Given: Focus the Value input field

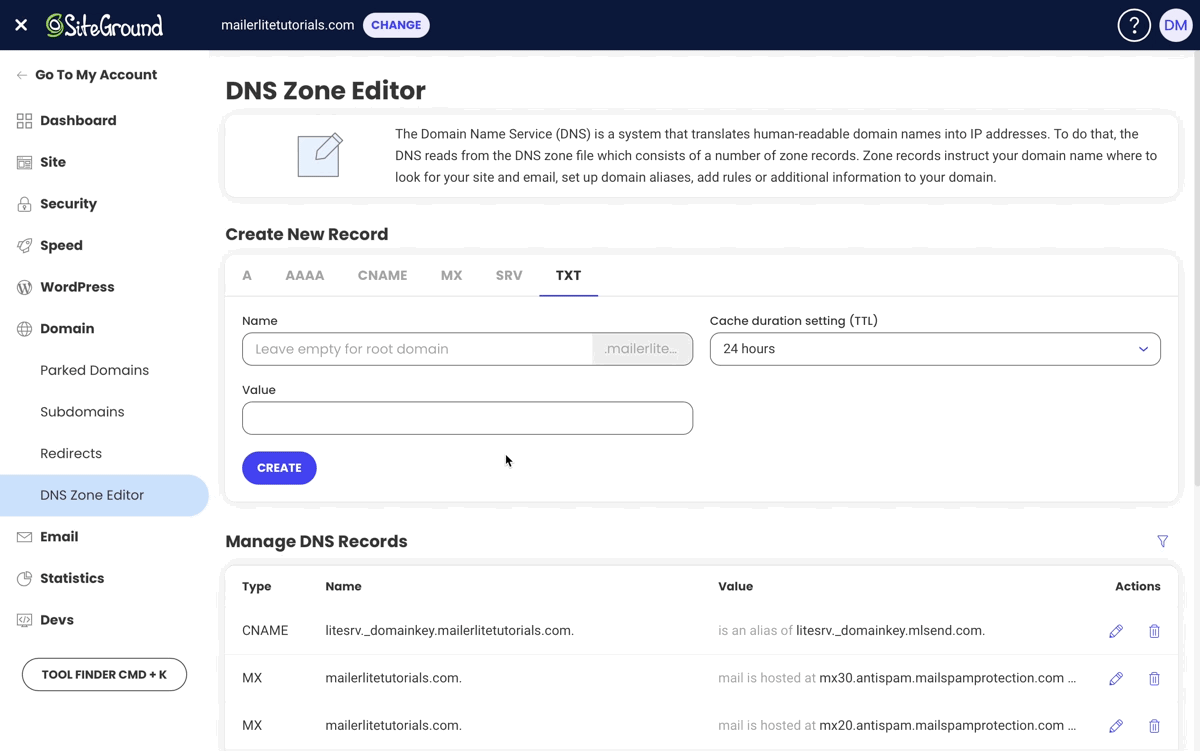Looking at the screenshot, I should (467, 418).
